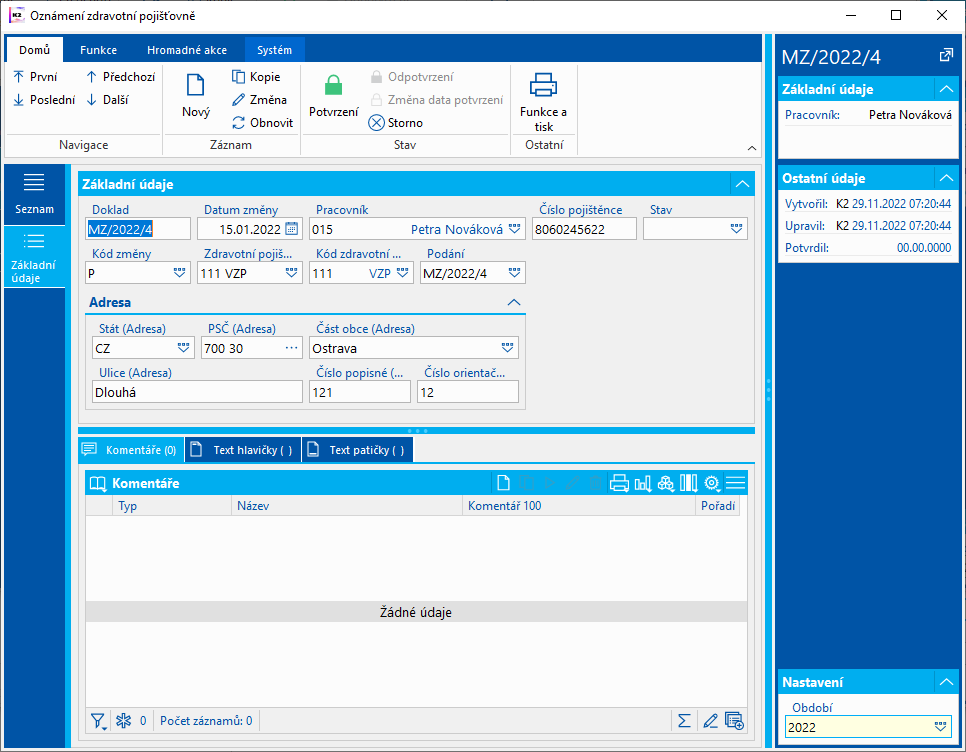
Task: Collapse the Adresa section
Action: click(514, 302)
